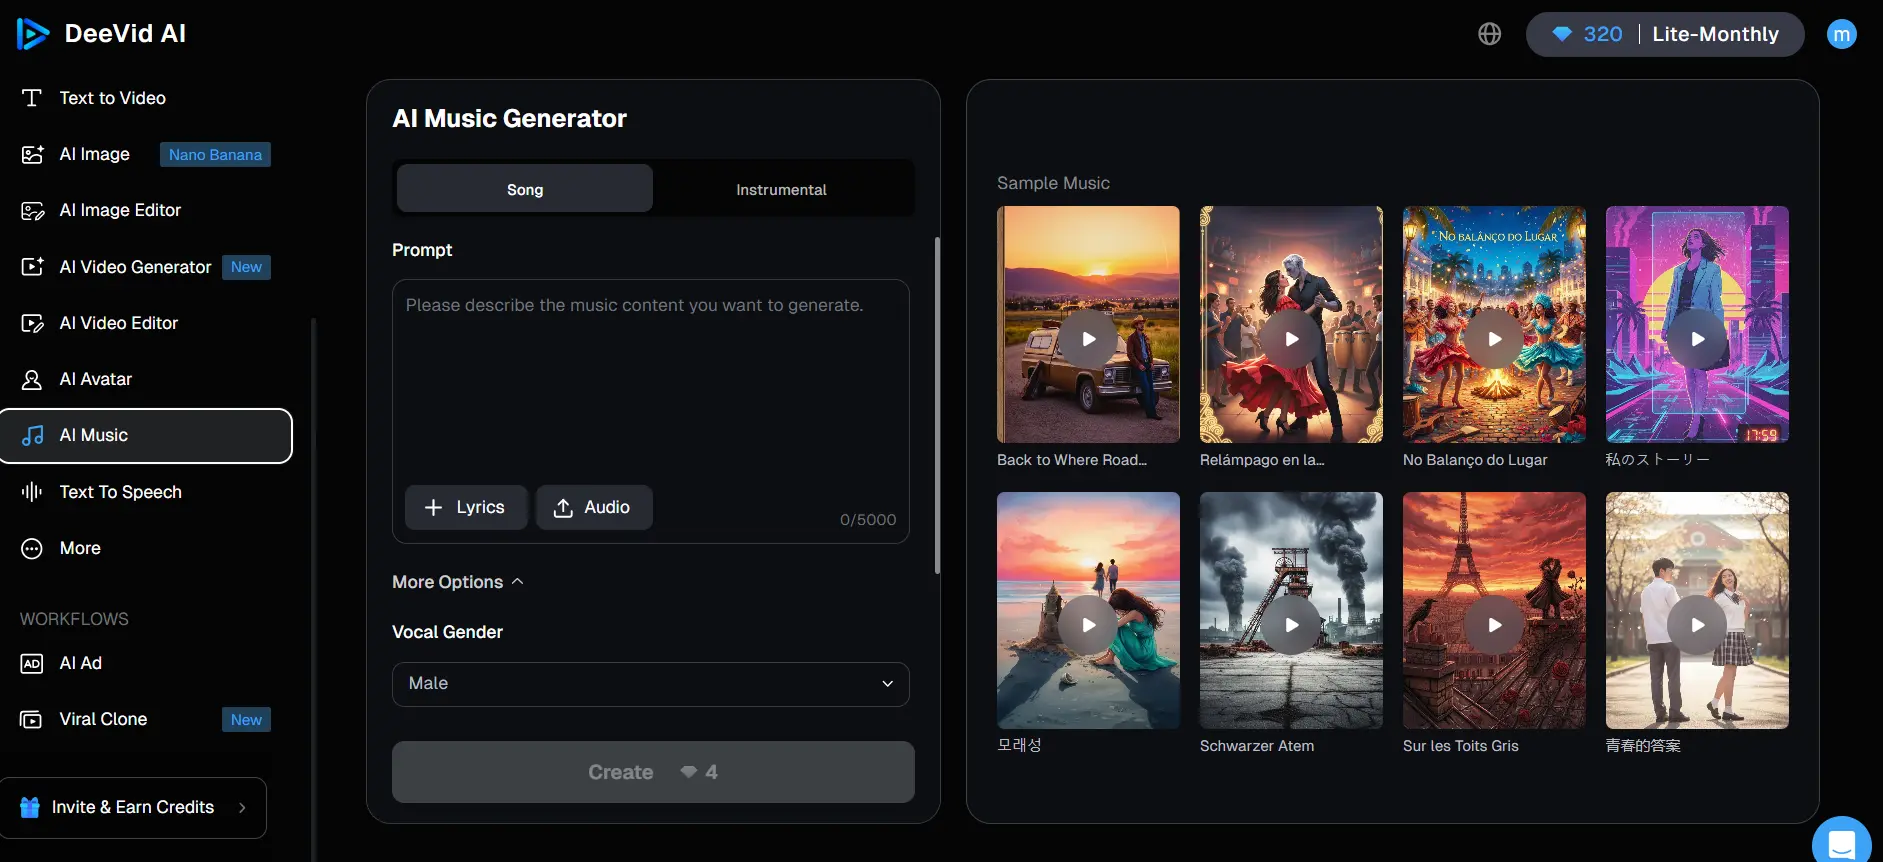1883x862 pixels.
Task: Open the Vocal Gender dropdown set to Male
Action: (x=651, y=684)
